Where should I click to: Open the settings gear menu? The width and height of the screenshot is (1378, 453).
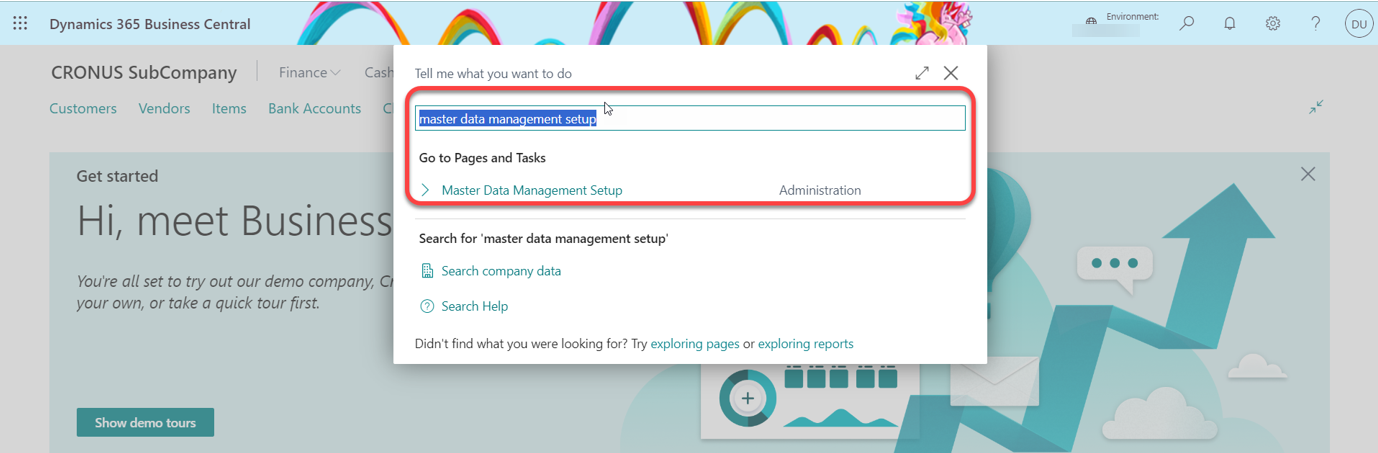[x=1273, y=23]
